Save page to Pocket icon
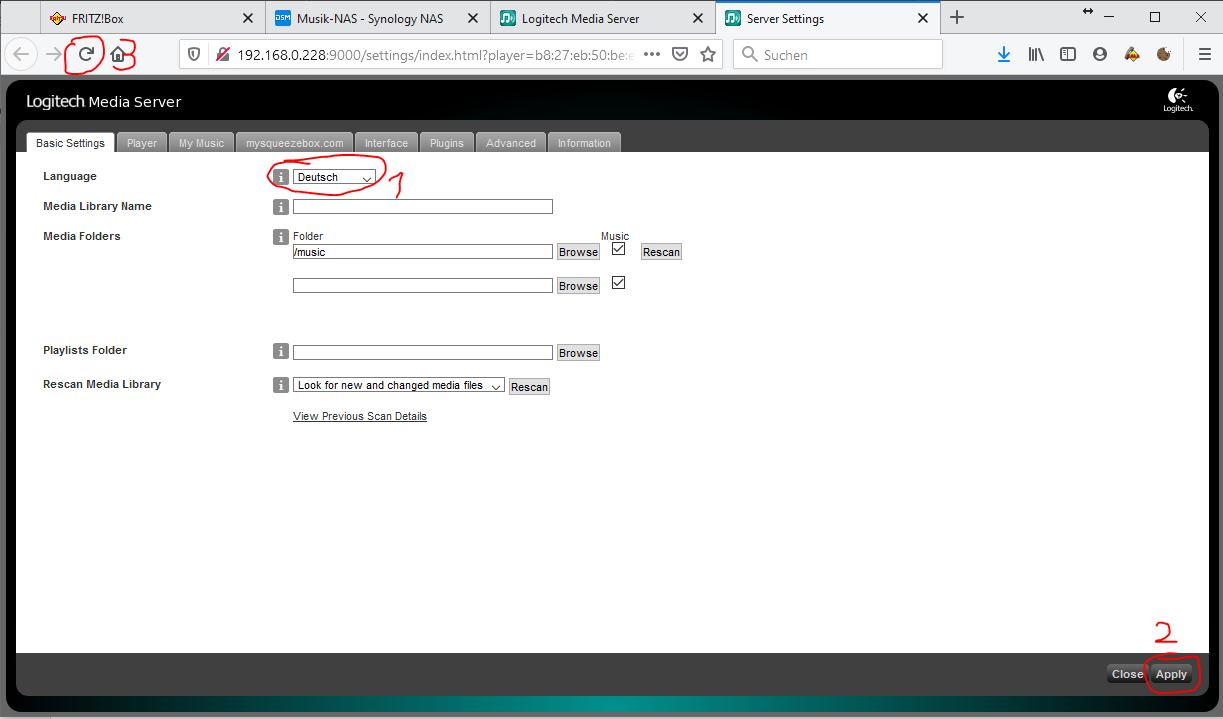1223x719 pixels. [x=680, y=55]
